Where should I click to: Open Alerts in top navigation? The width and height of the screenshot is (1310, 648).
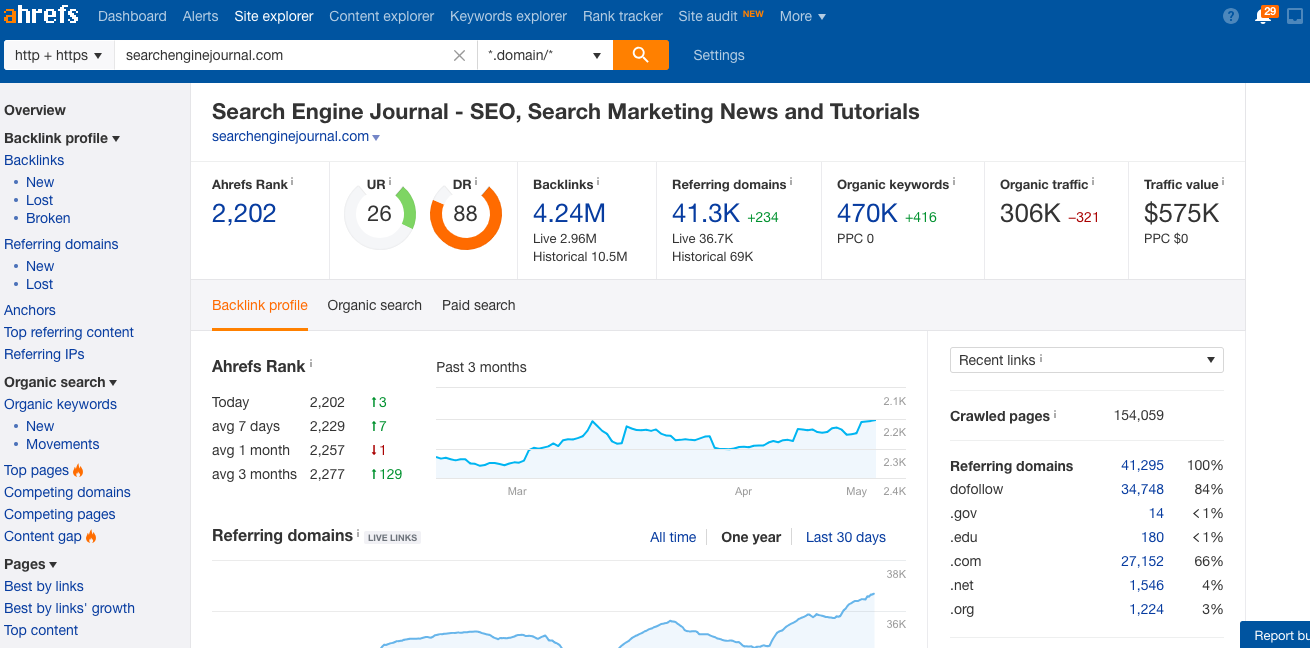point(201,16)
